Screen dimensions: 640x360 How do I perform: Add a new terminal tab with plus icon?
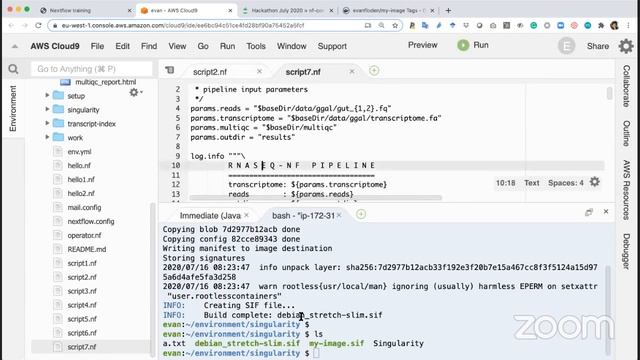click(x=361, y=214)
